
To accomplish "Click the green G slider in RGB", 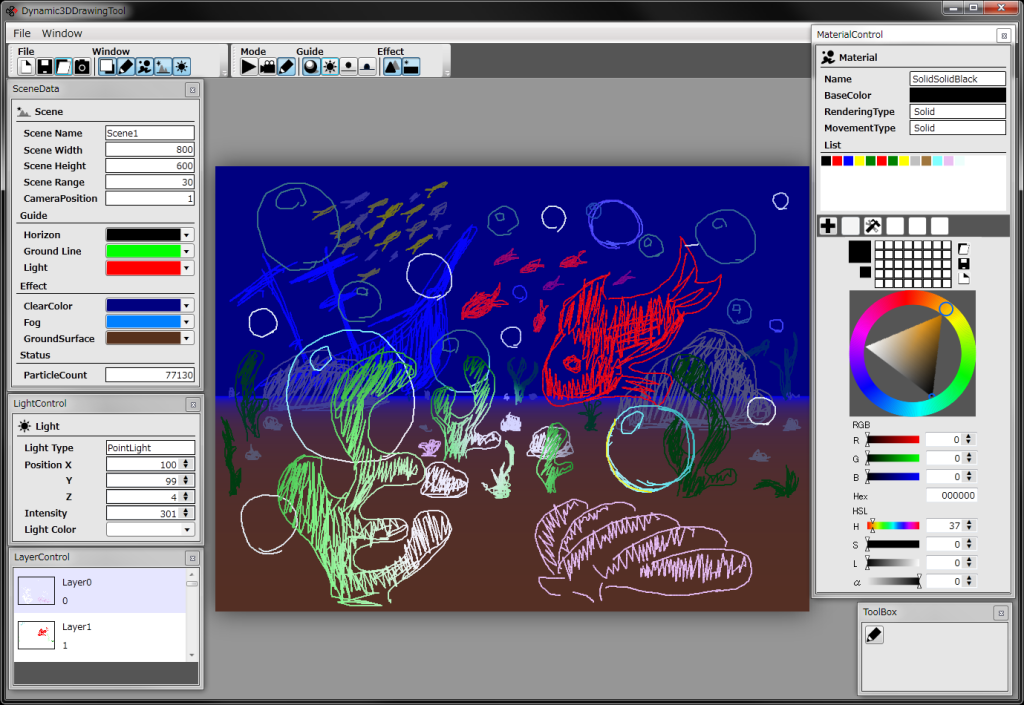I will tap(893, 458).
